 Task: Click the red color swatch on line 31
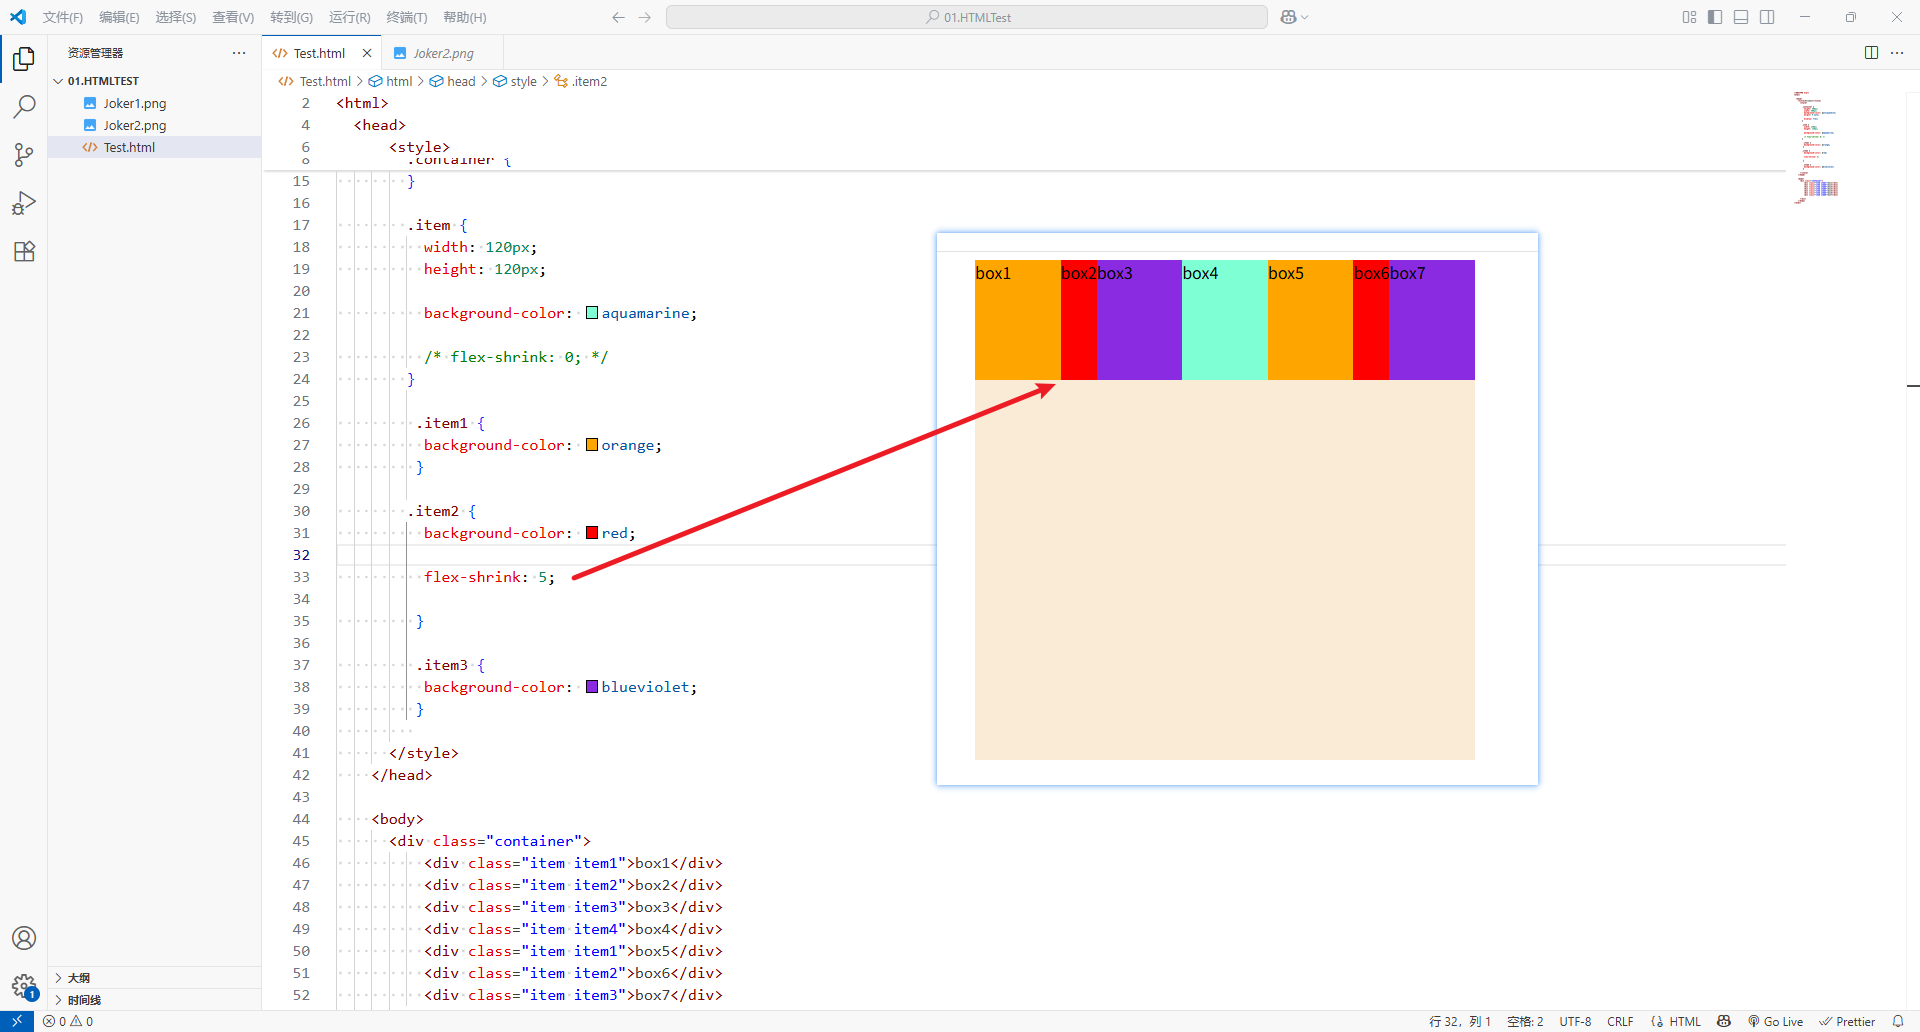point(592,533)
